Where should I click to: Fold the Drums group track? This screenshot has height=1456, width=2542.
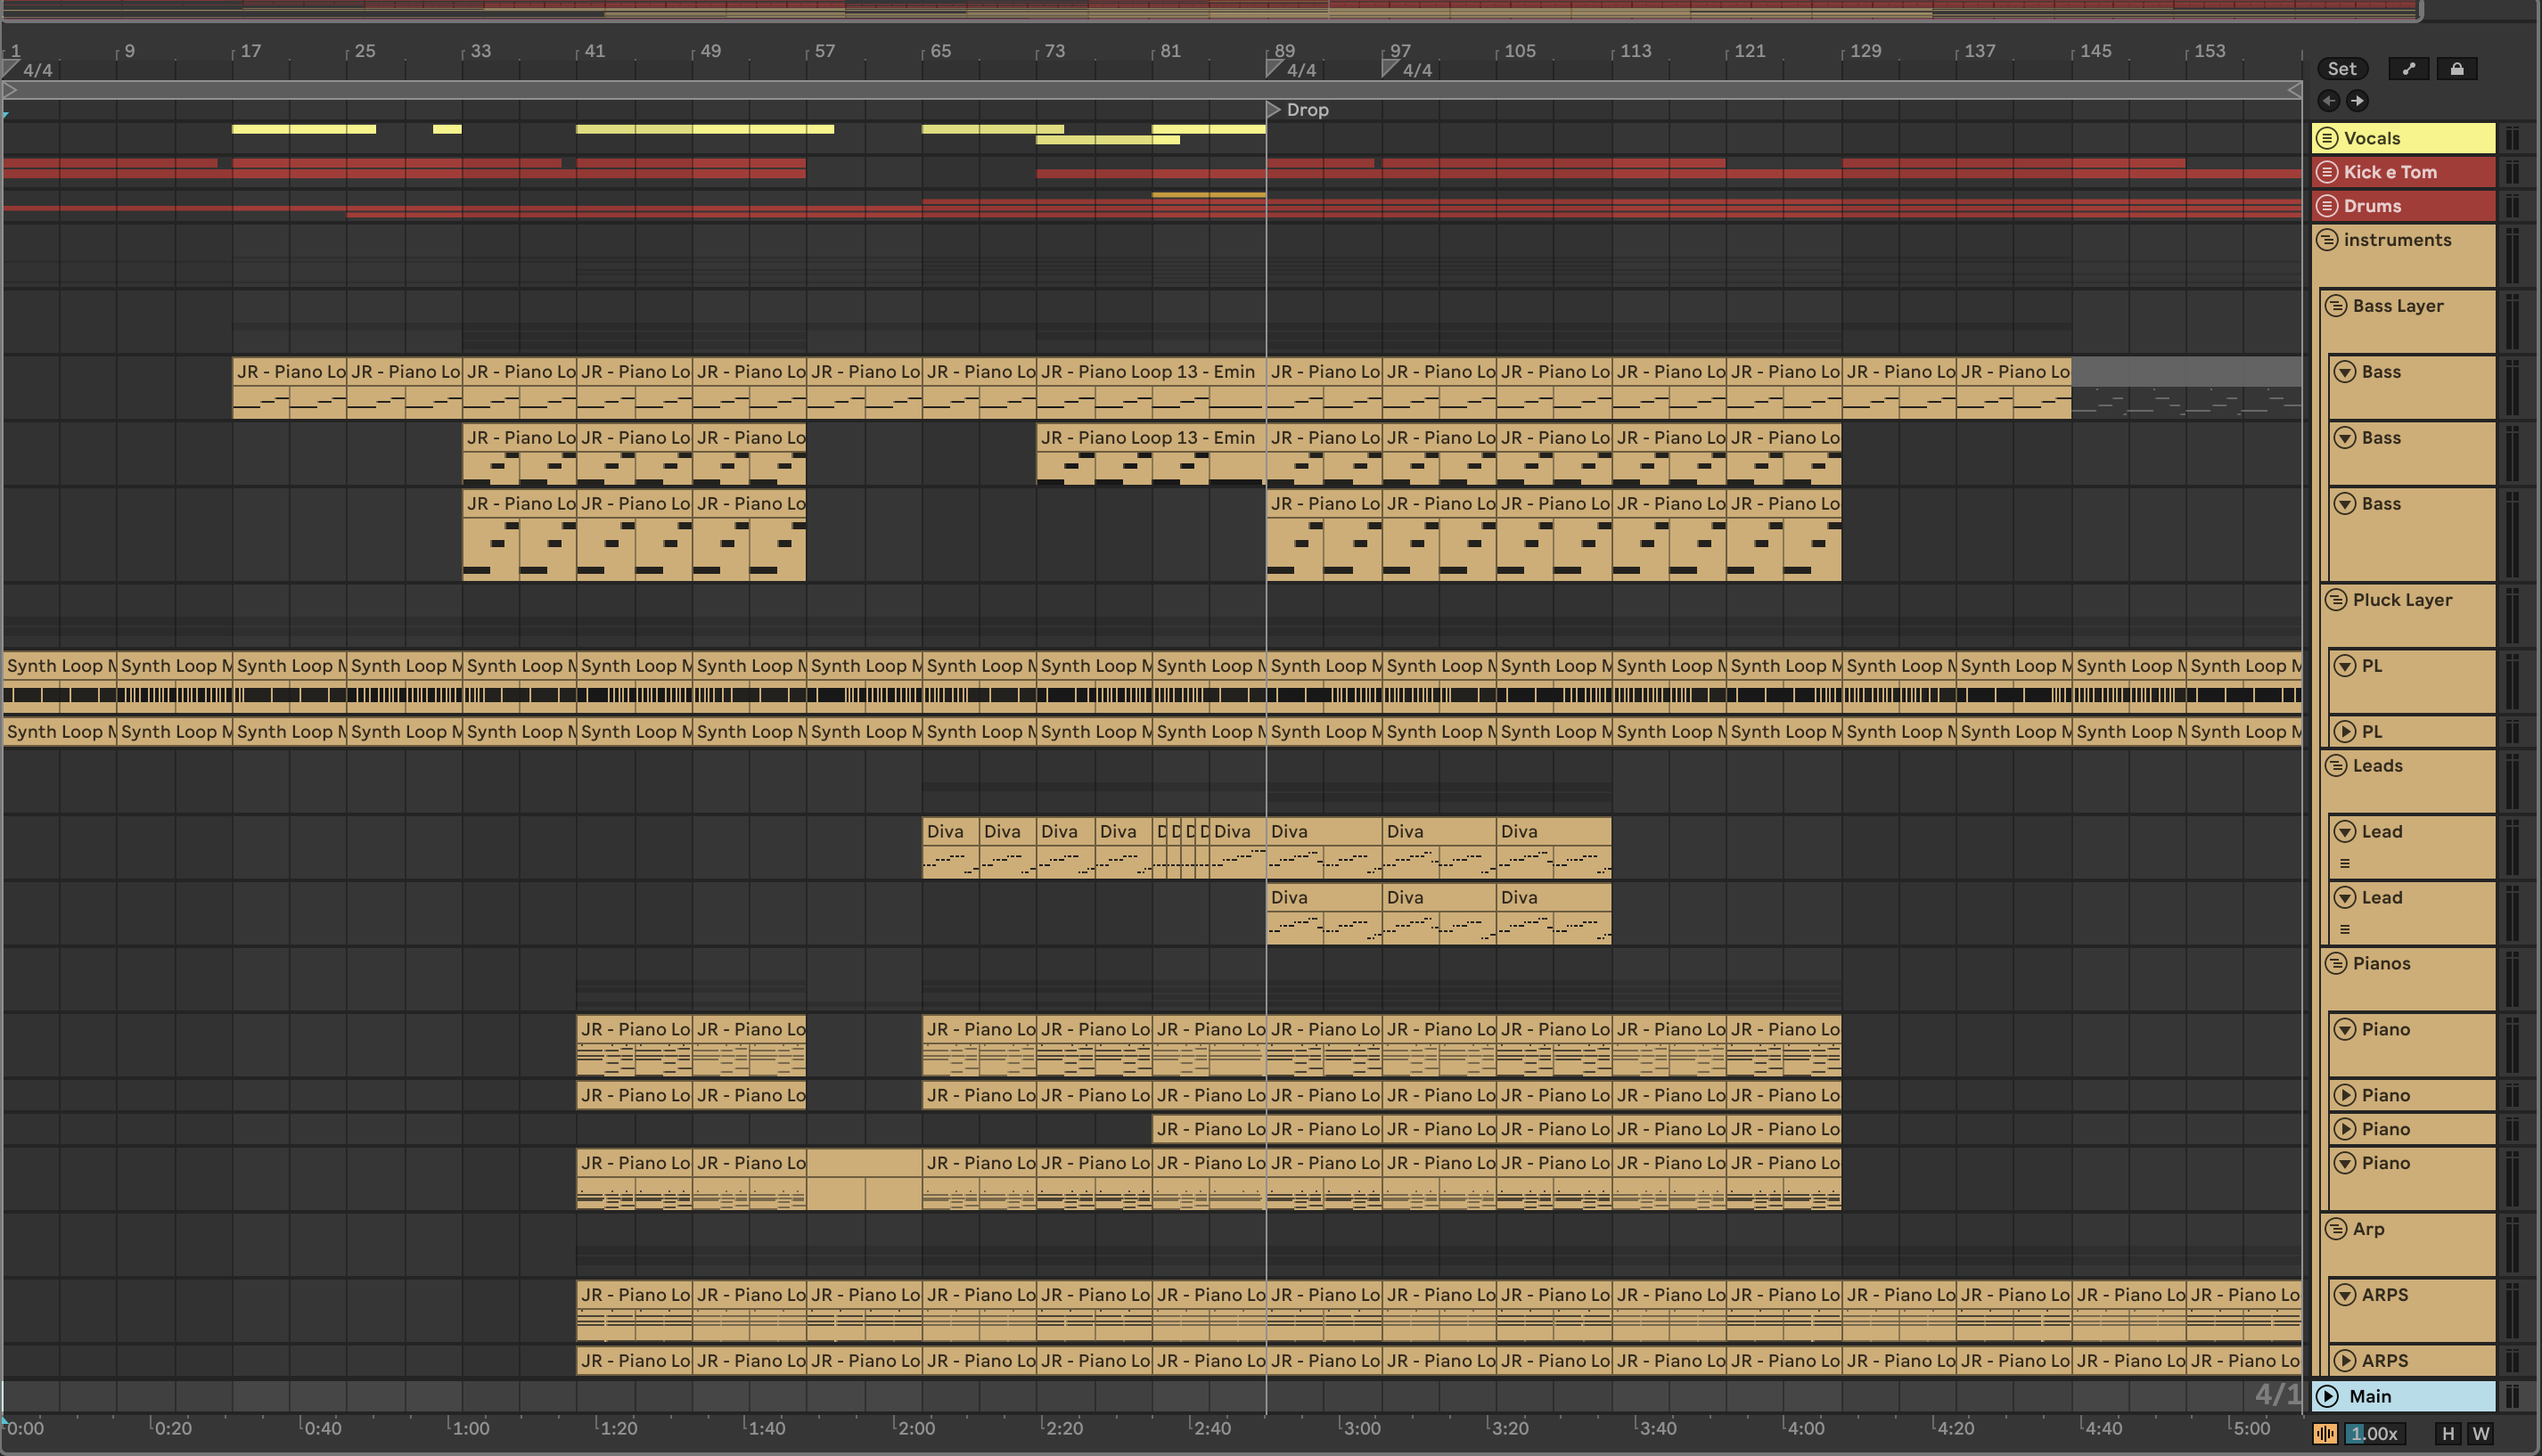coord(2328,206)
